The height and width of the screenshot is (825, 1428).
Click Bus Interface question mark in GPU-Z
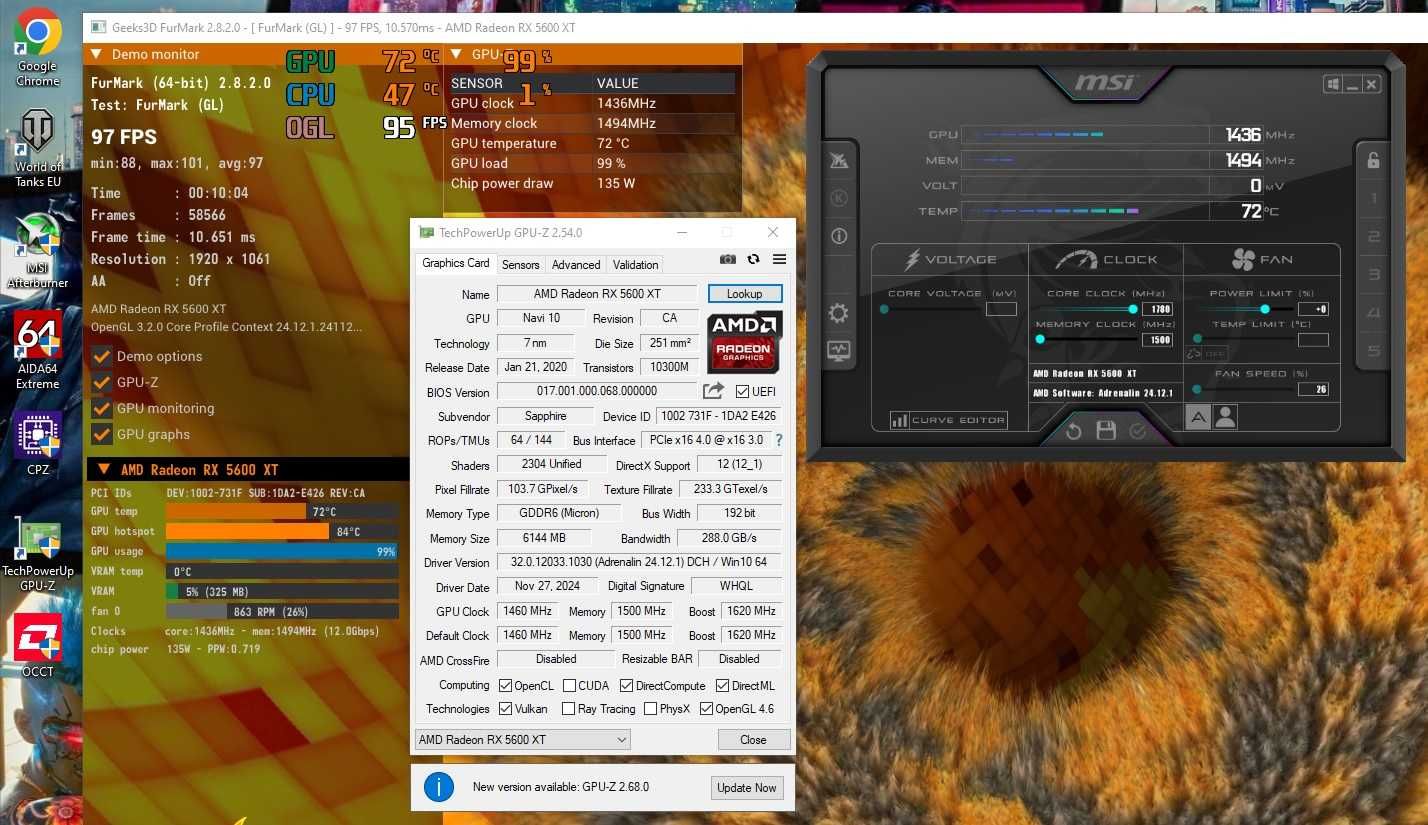click(x=779, y=440)
